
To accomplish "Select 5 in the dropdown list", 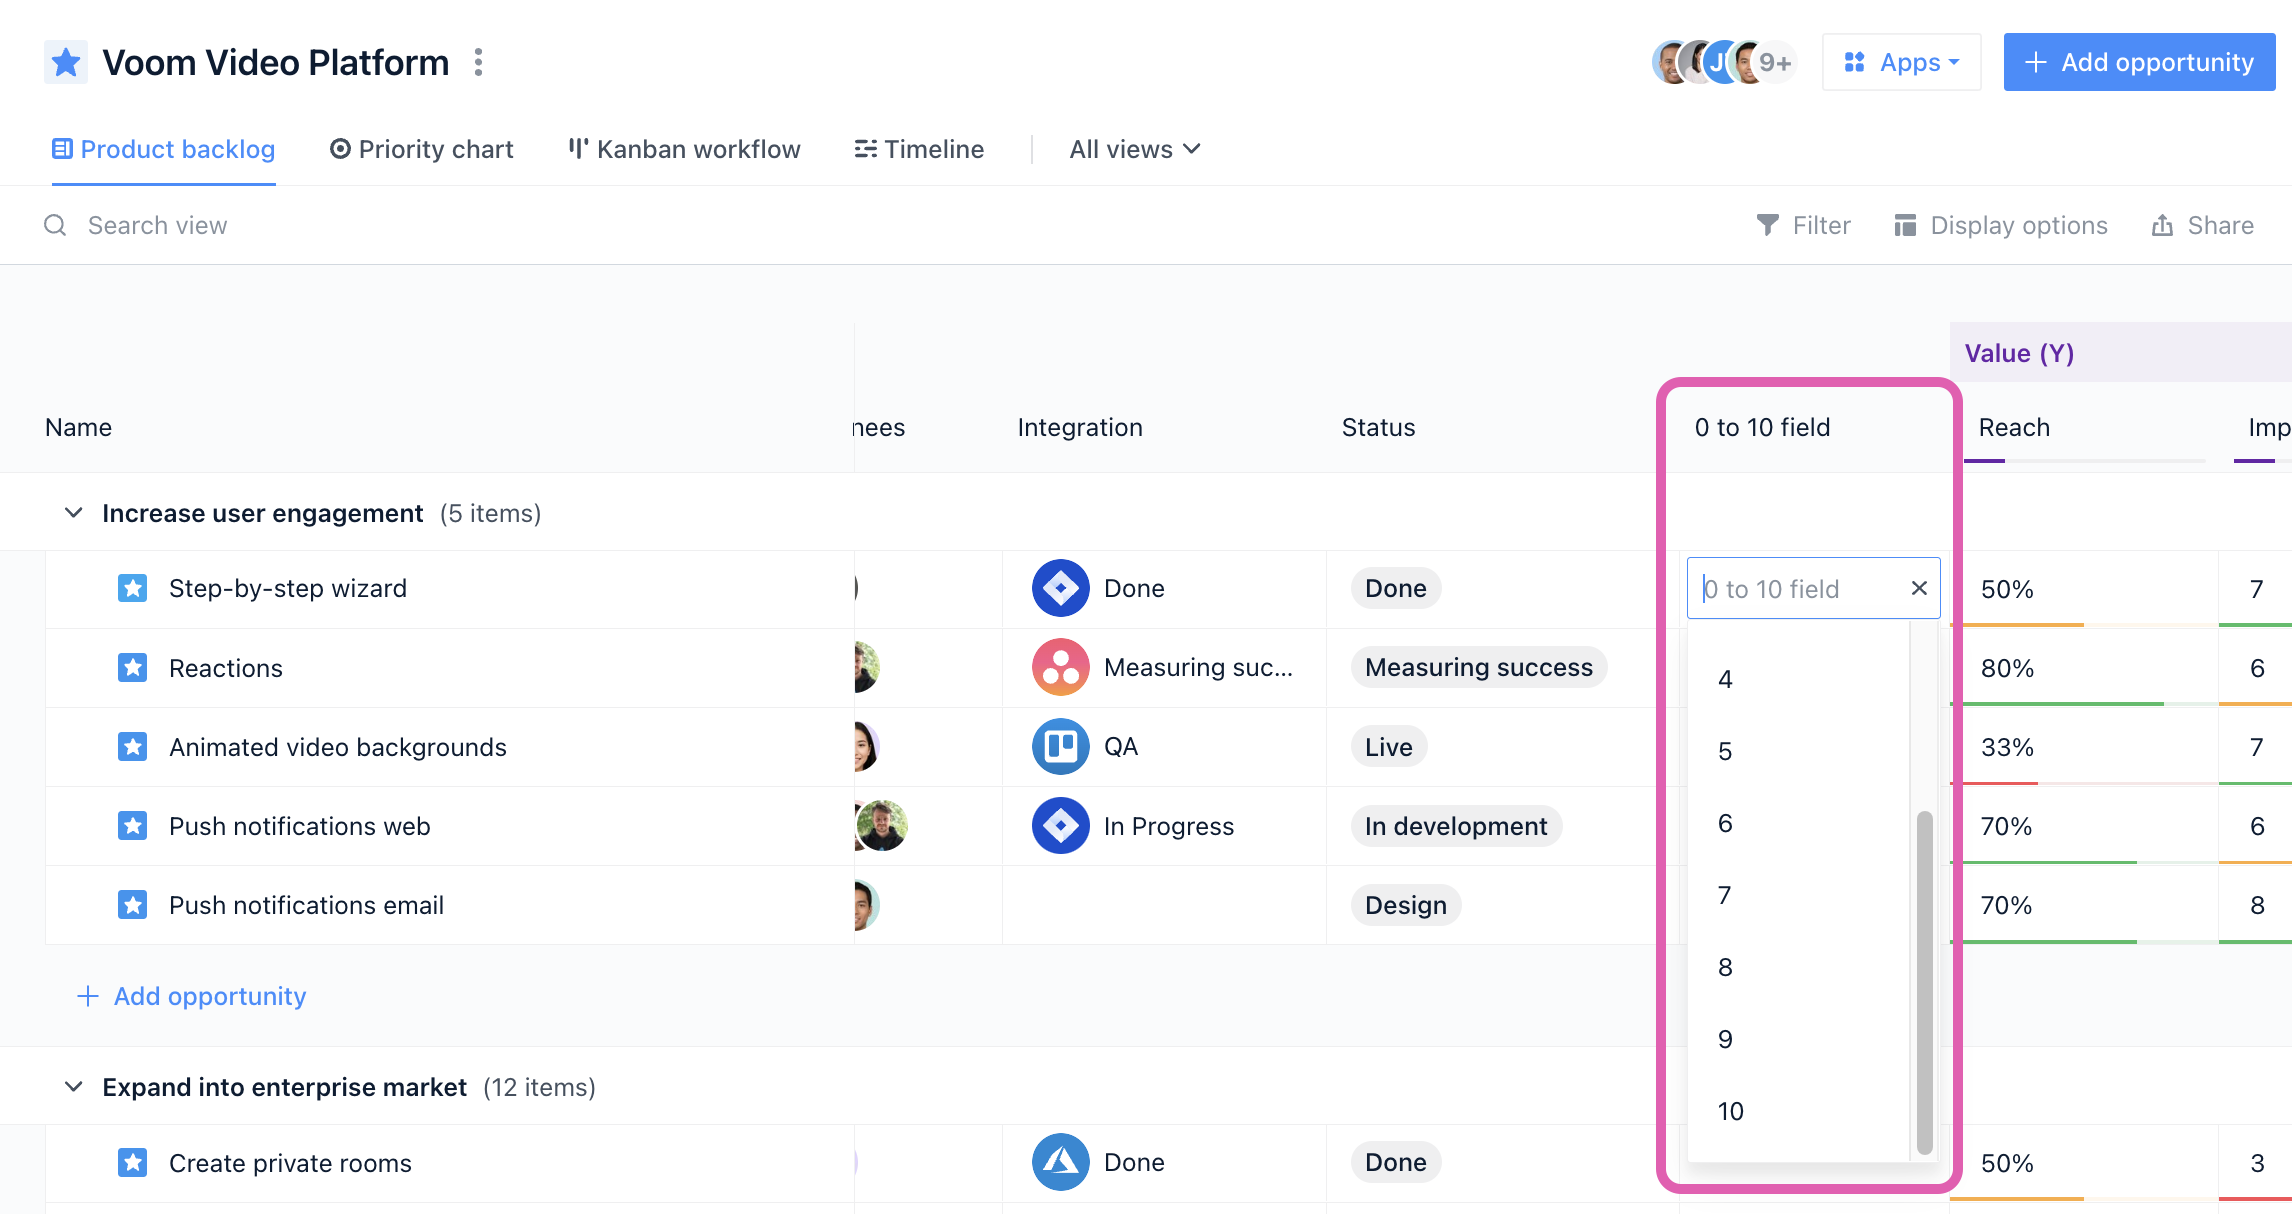I will coord(1798,751).
